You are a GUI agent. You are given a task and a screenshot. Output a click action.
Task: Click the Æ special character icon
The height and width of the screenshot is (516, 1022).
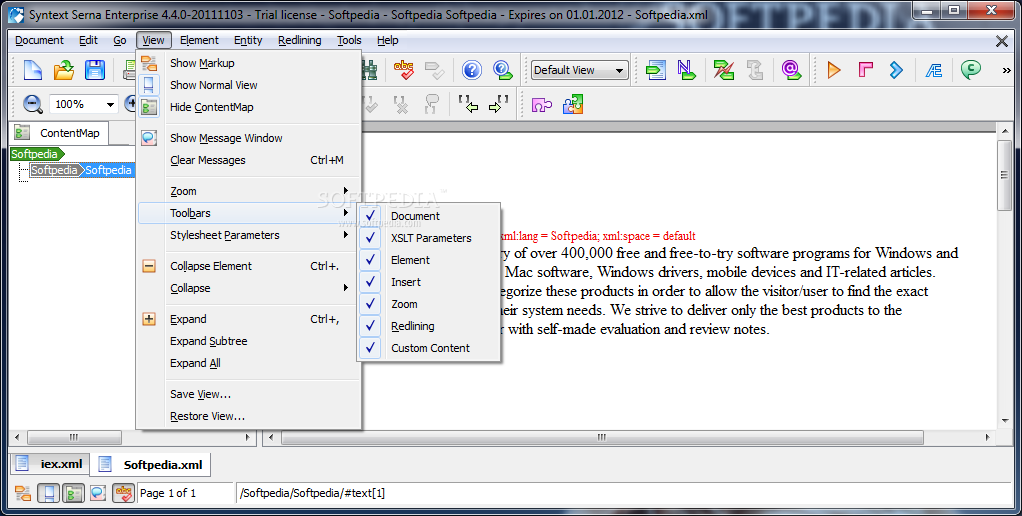(934, 70)
